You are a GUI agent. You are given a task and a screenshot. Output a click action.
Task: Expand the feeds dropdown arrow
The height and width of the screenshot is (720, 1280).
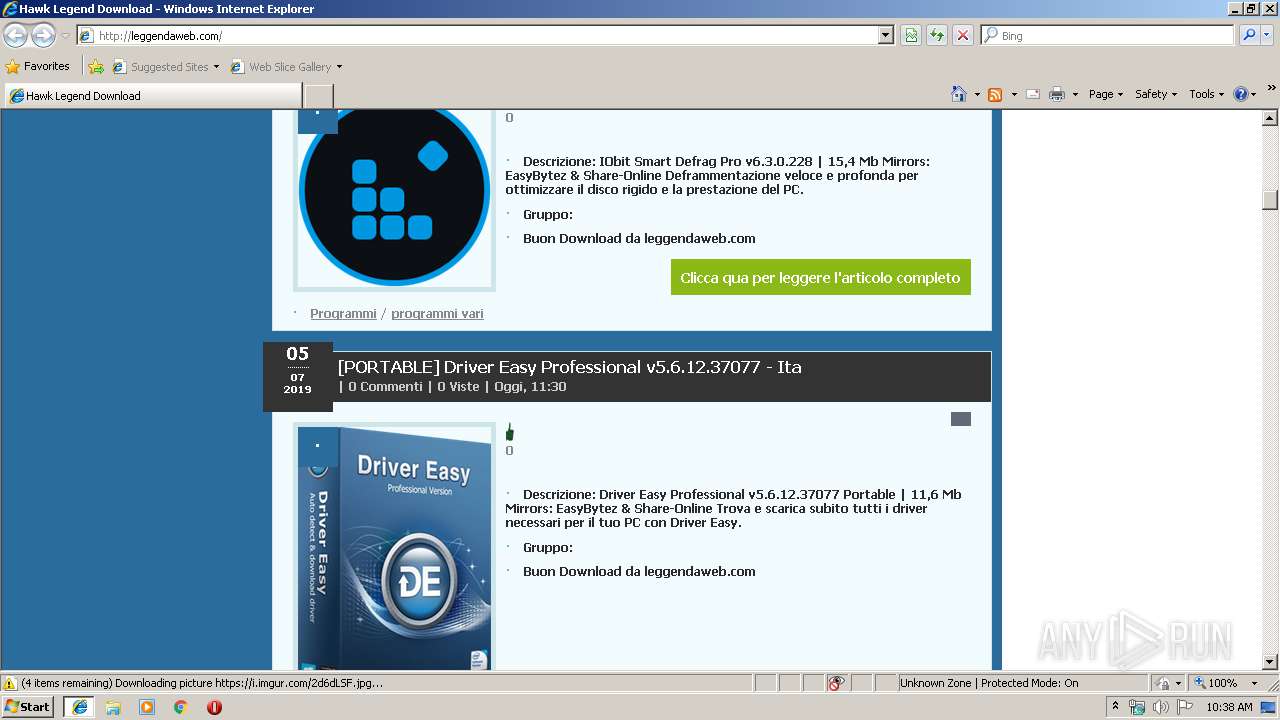(x=1013, y=94)
